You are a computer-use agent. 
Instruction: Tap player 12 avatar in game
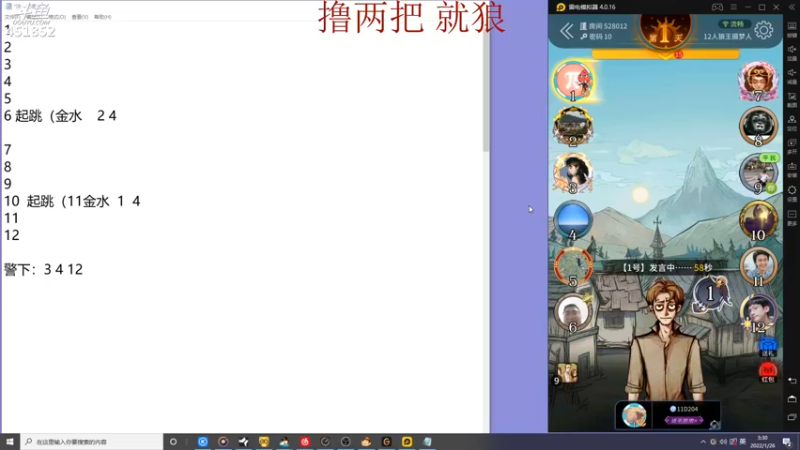click(758, 313)
